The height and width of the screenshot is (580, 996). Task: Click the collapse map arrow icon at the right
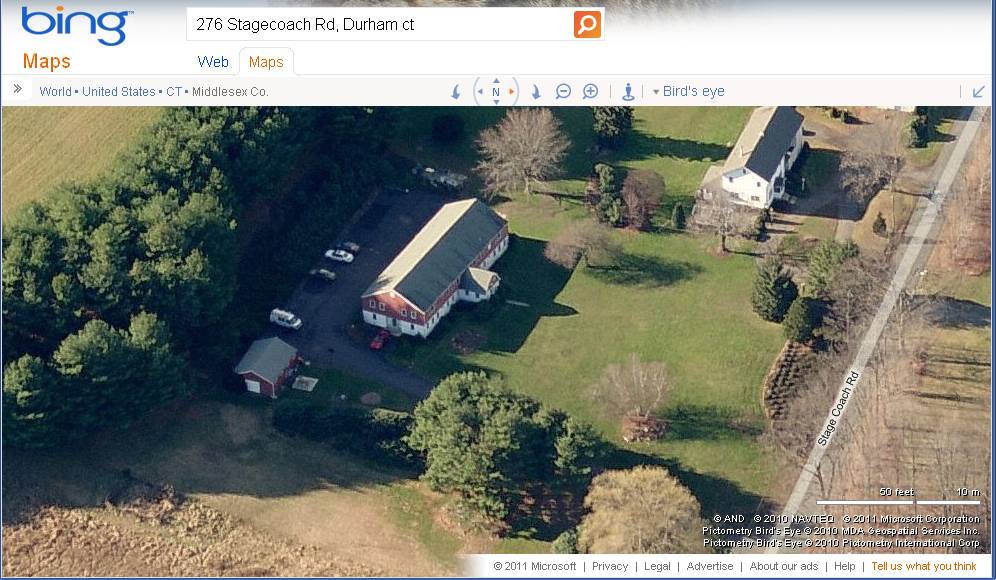978,92
